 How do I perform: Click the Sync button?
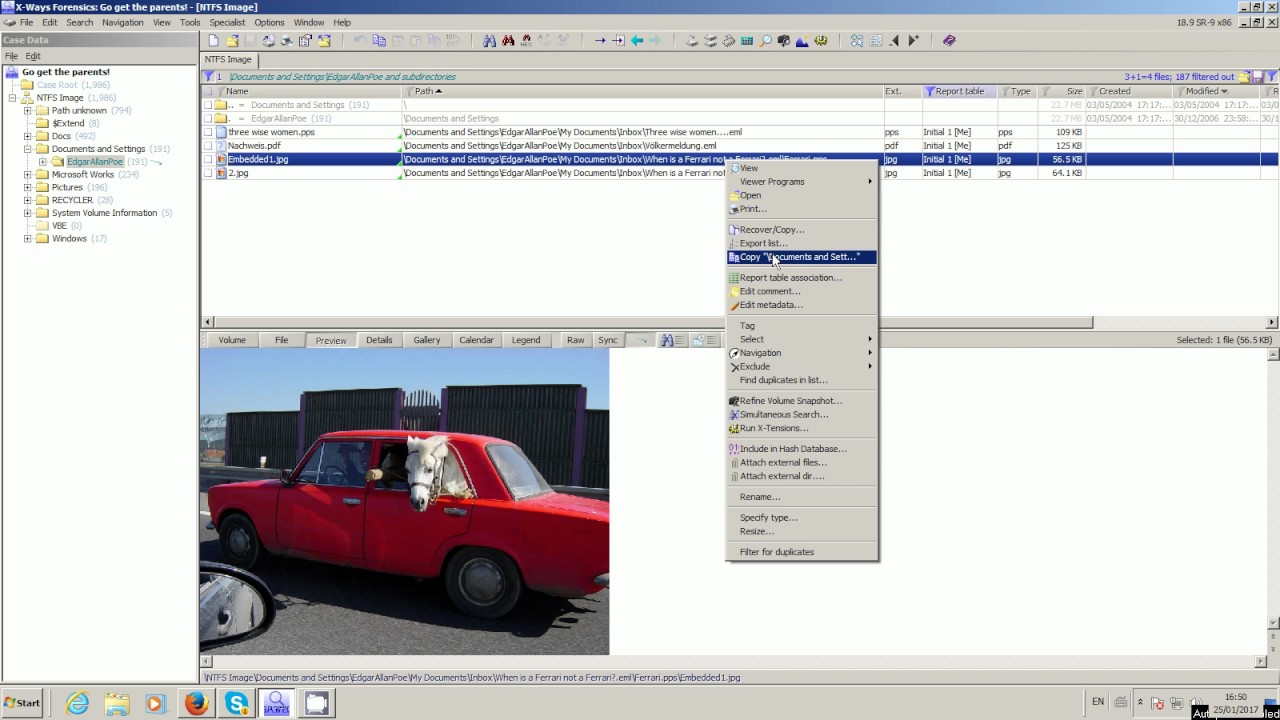pos(608,340)
